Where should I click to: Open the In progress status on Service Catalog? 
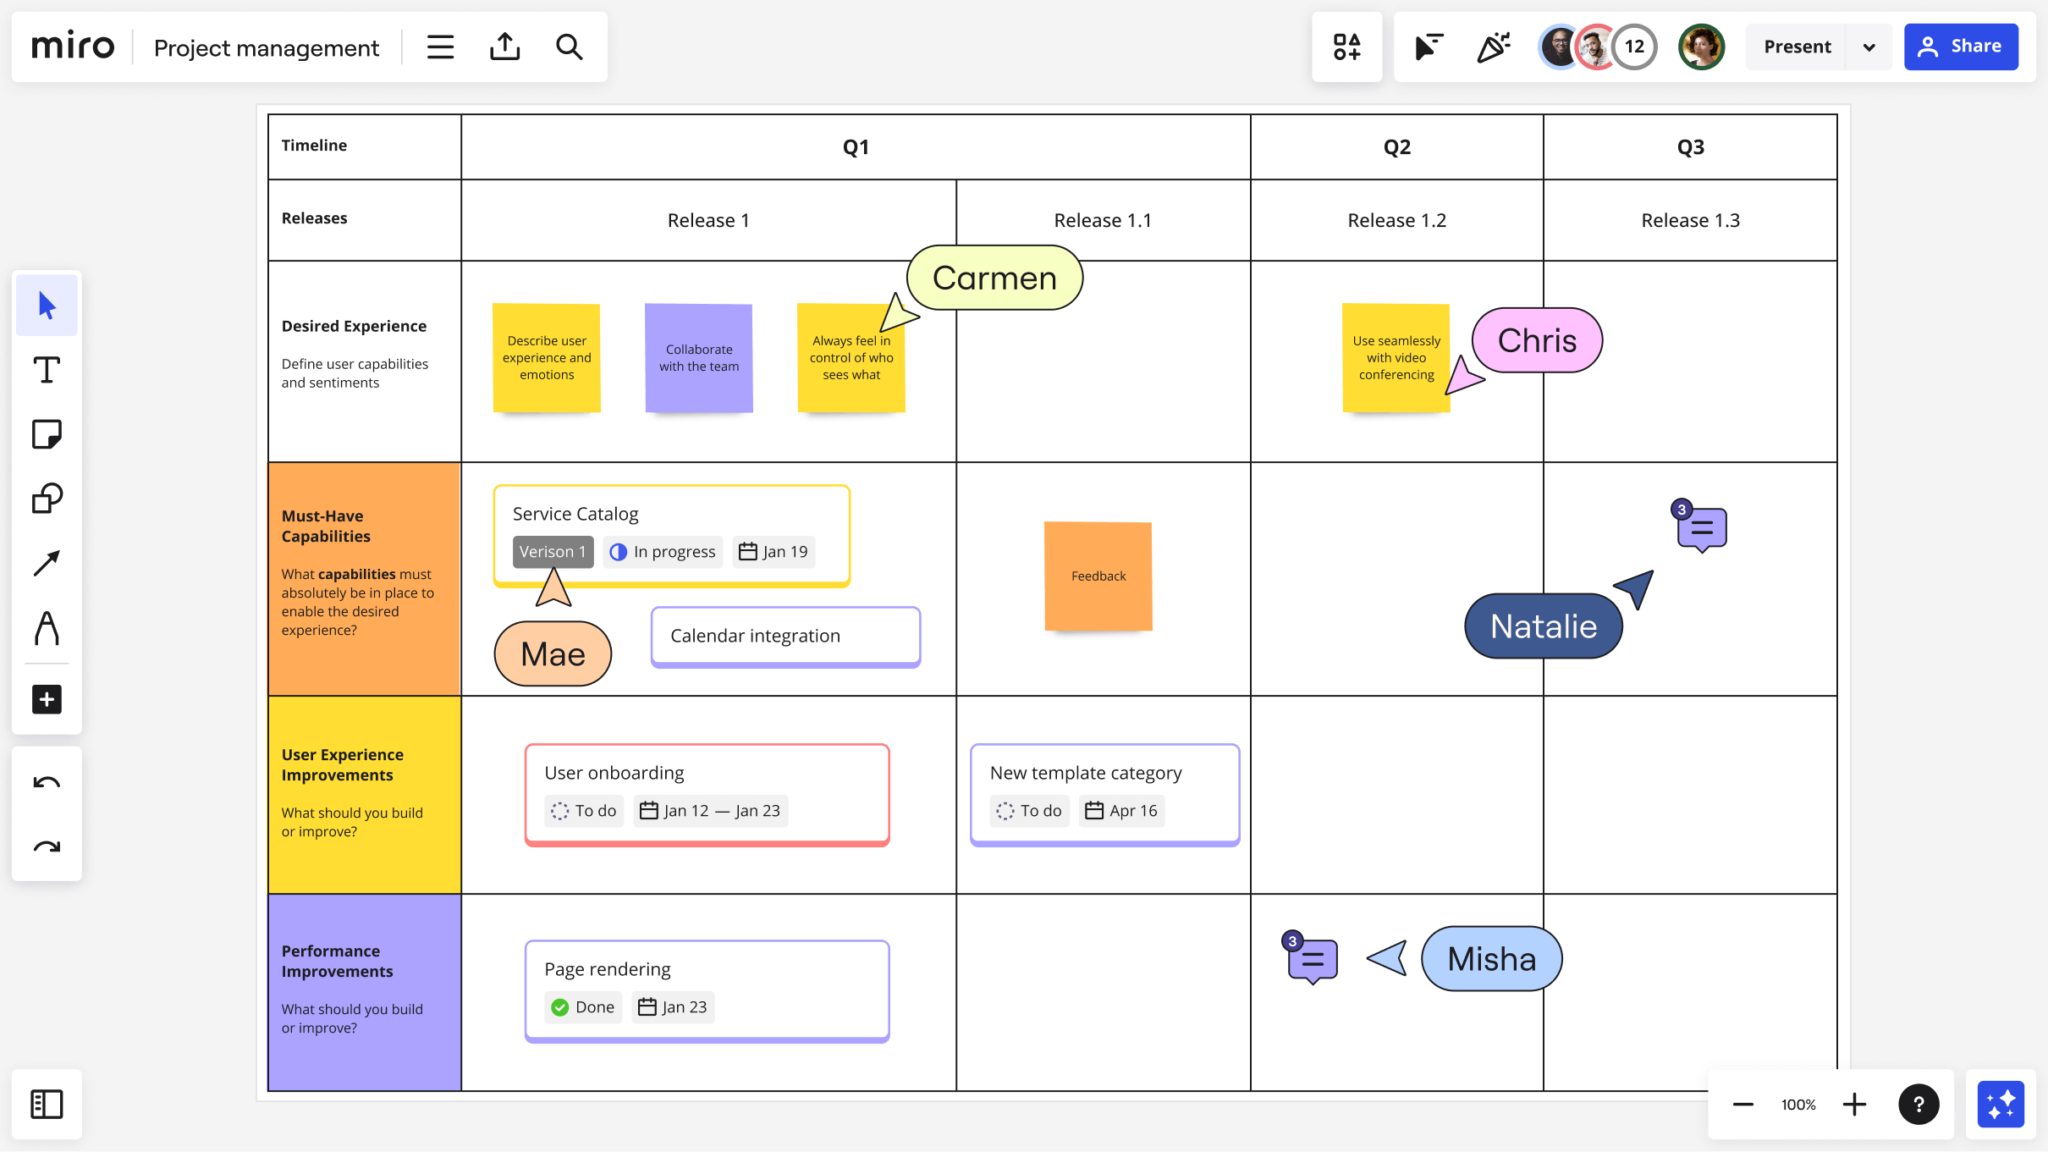click(x=662, y=551)
